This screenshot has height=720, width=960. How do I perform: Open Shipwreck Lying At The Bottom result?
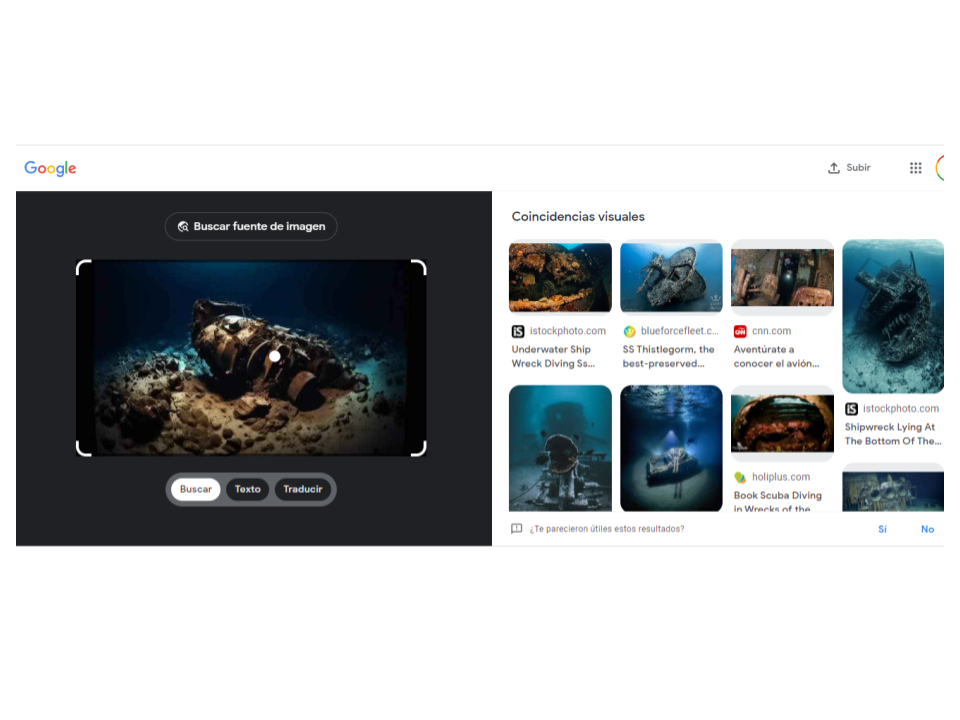(892, 433)
